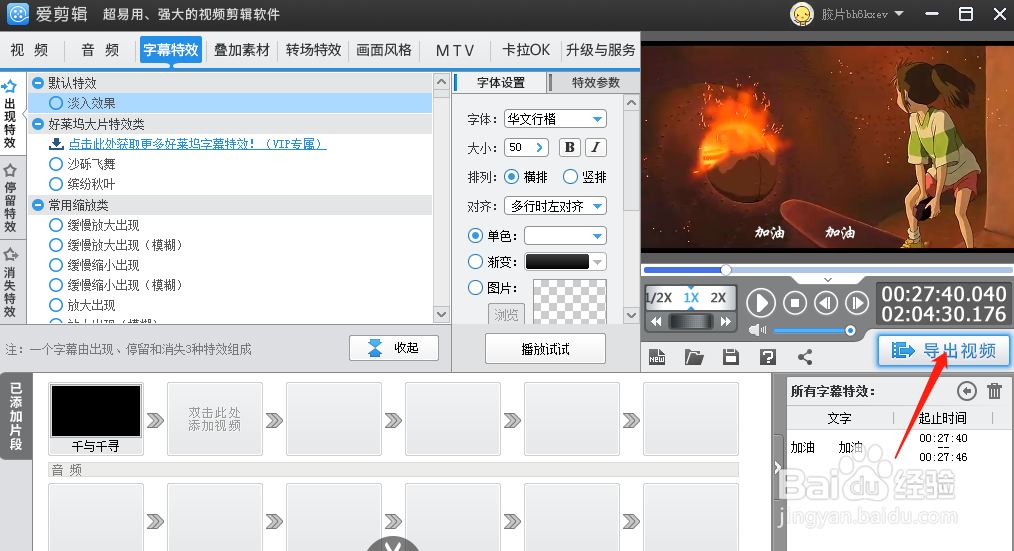Delete subtitle effect trash icon
This screenshot has height=551, width=1014.
995,391
